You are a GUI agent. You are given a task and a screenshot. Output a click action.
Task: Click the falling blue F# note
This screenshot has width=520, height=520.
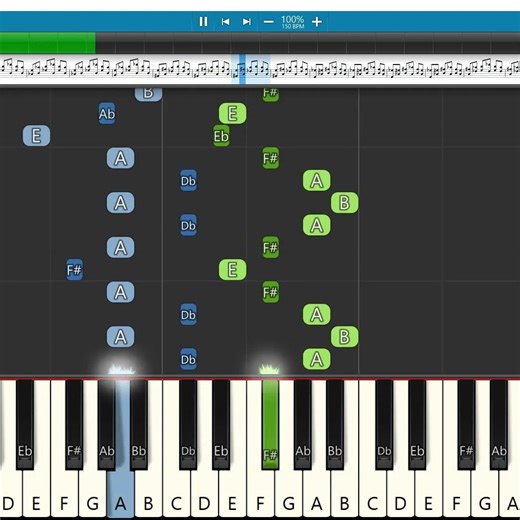pos(74,269)
